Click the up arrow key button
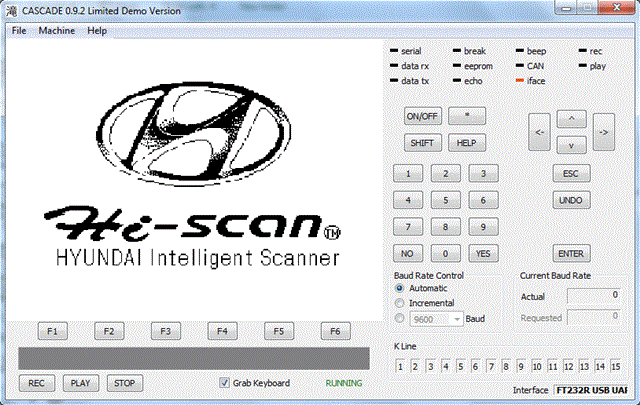This screenshot has height=405, width=640. (x=571, y=119)
